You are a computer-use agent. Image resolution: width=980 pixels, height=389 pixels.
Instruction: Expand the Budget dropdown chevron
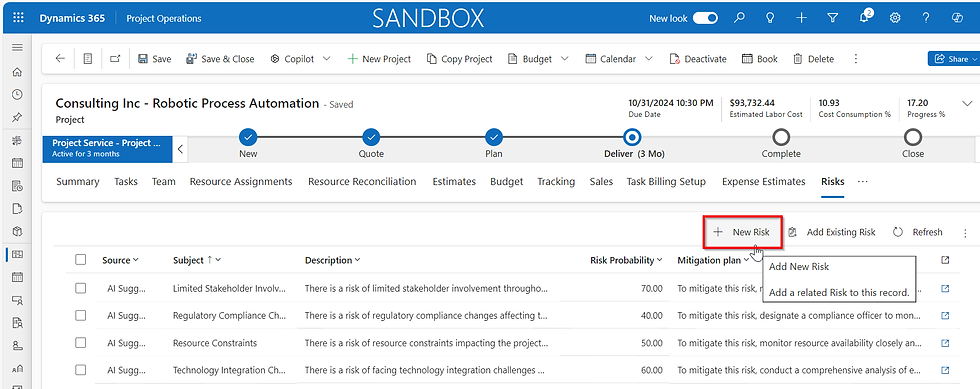[x=564, y=59]
